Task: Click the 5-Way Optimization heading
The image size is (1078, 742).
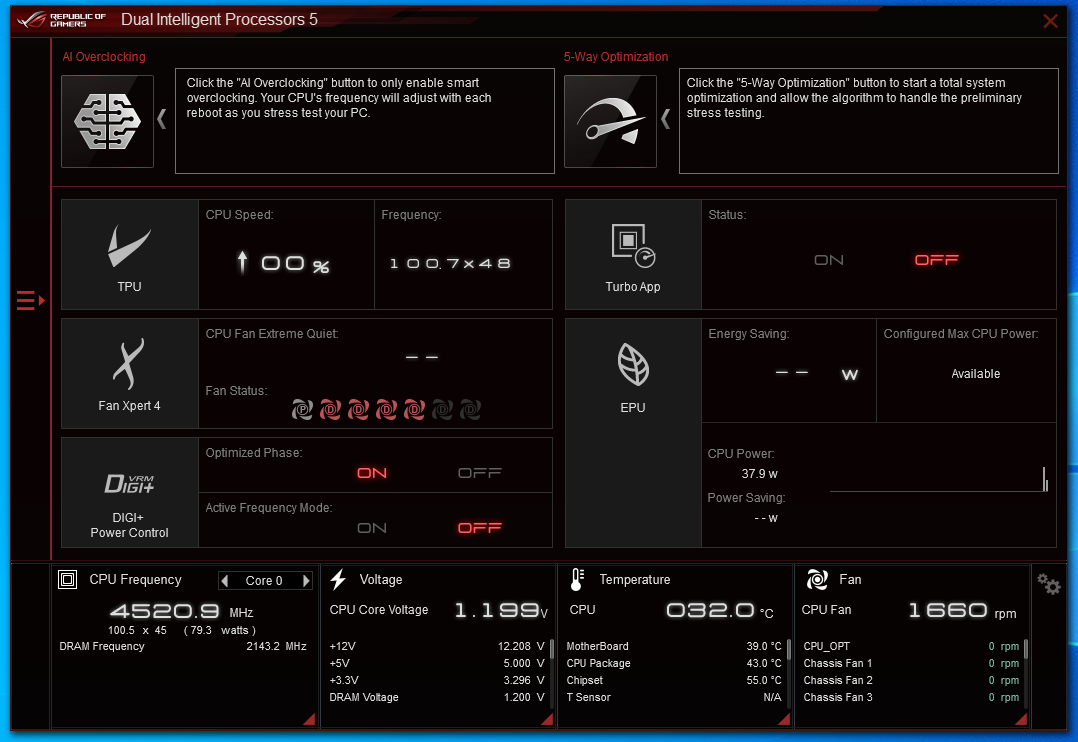Action: pyautogui.click(x=616, y=56)
